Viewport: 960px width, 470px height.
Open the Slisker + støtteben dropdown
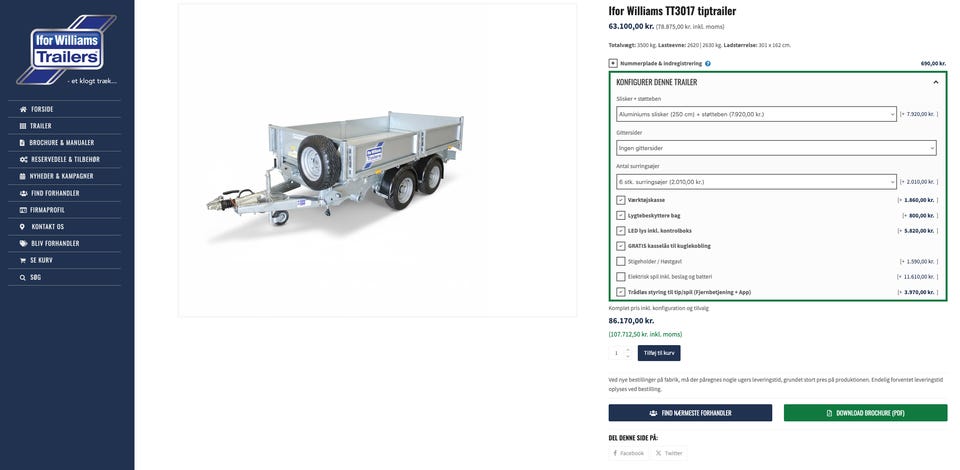tap(756, 114)
